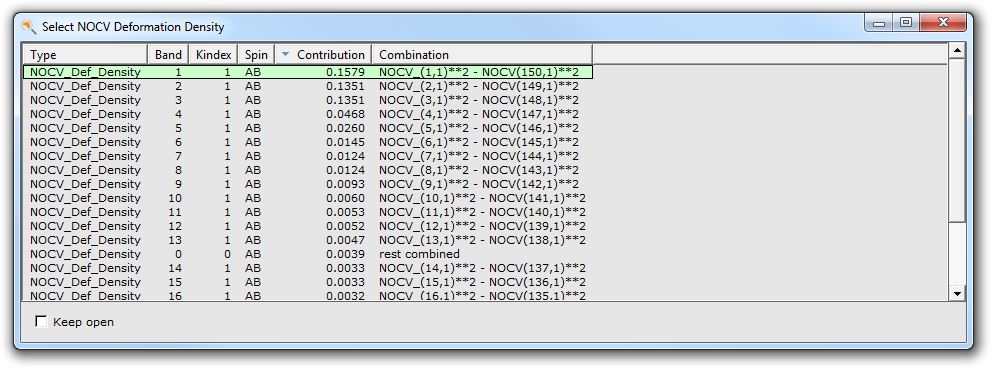Sort by the Kindex column header
The height and width of the screenshot is (369, 992).
click(213, 54)
